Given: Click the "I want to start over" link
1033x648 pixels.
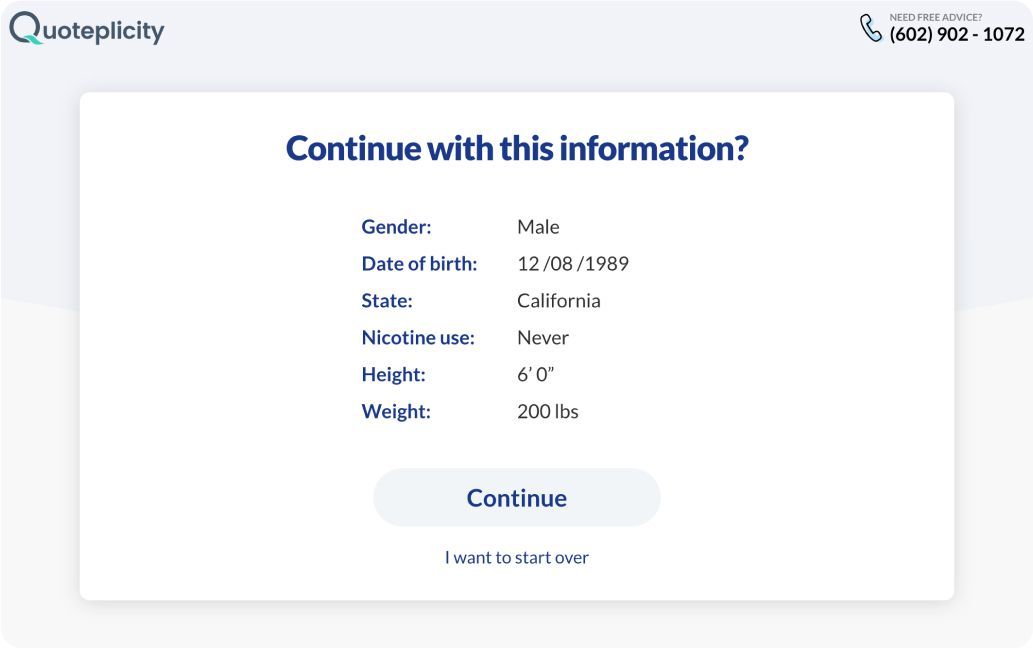Looking at the screenshot, I should (x=516, y=557).
